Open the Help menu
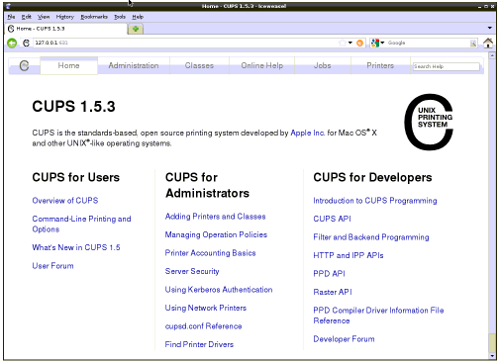The width and height of the screenshot is (500, 362). pyautogui.click(x=138, y=17)
